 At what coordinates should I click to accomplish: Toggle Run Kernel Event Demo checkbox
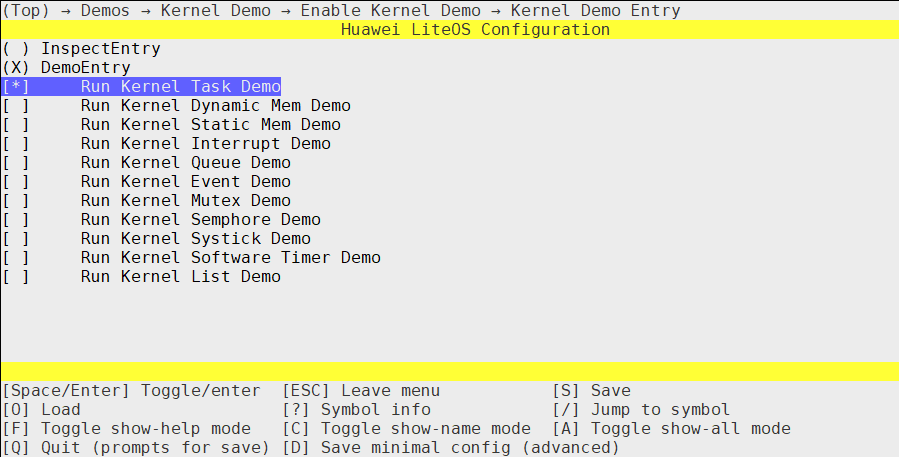pyautogui.click(x=147, y=181)
